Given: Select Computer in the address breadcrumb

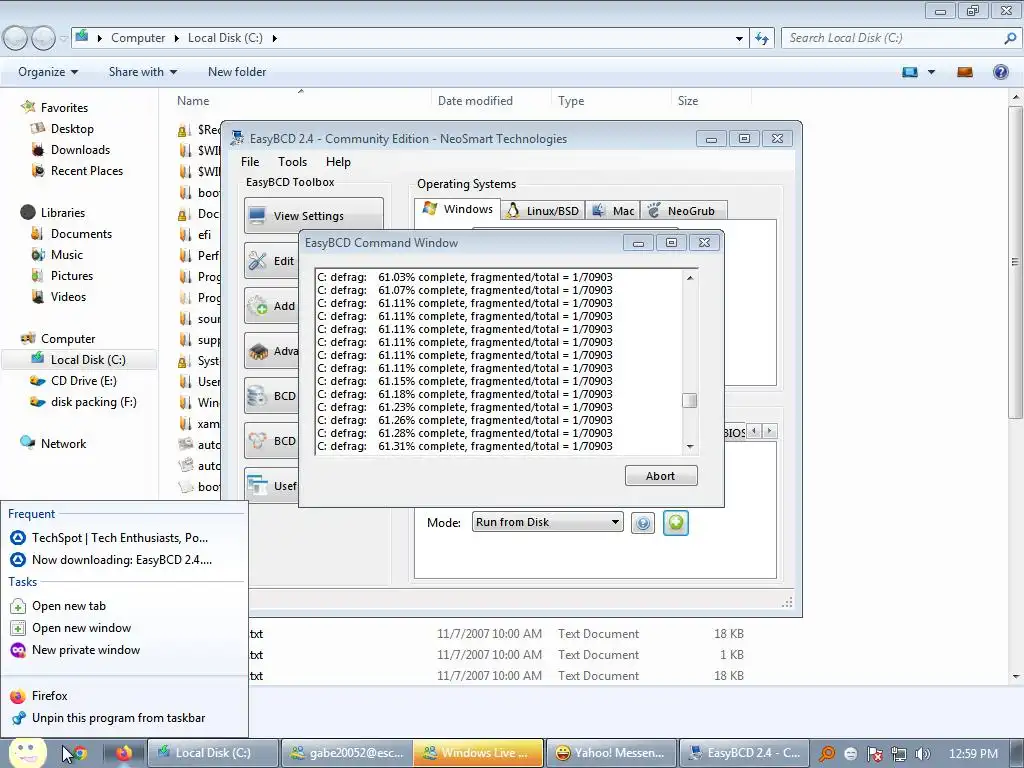Looking at the screenshot, I should tap(138, 38).
